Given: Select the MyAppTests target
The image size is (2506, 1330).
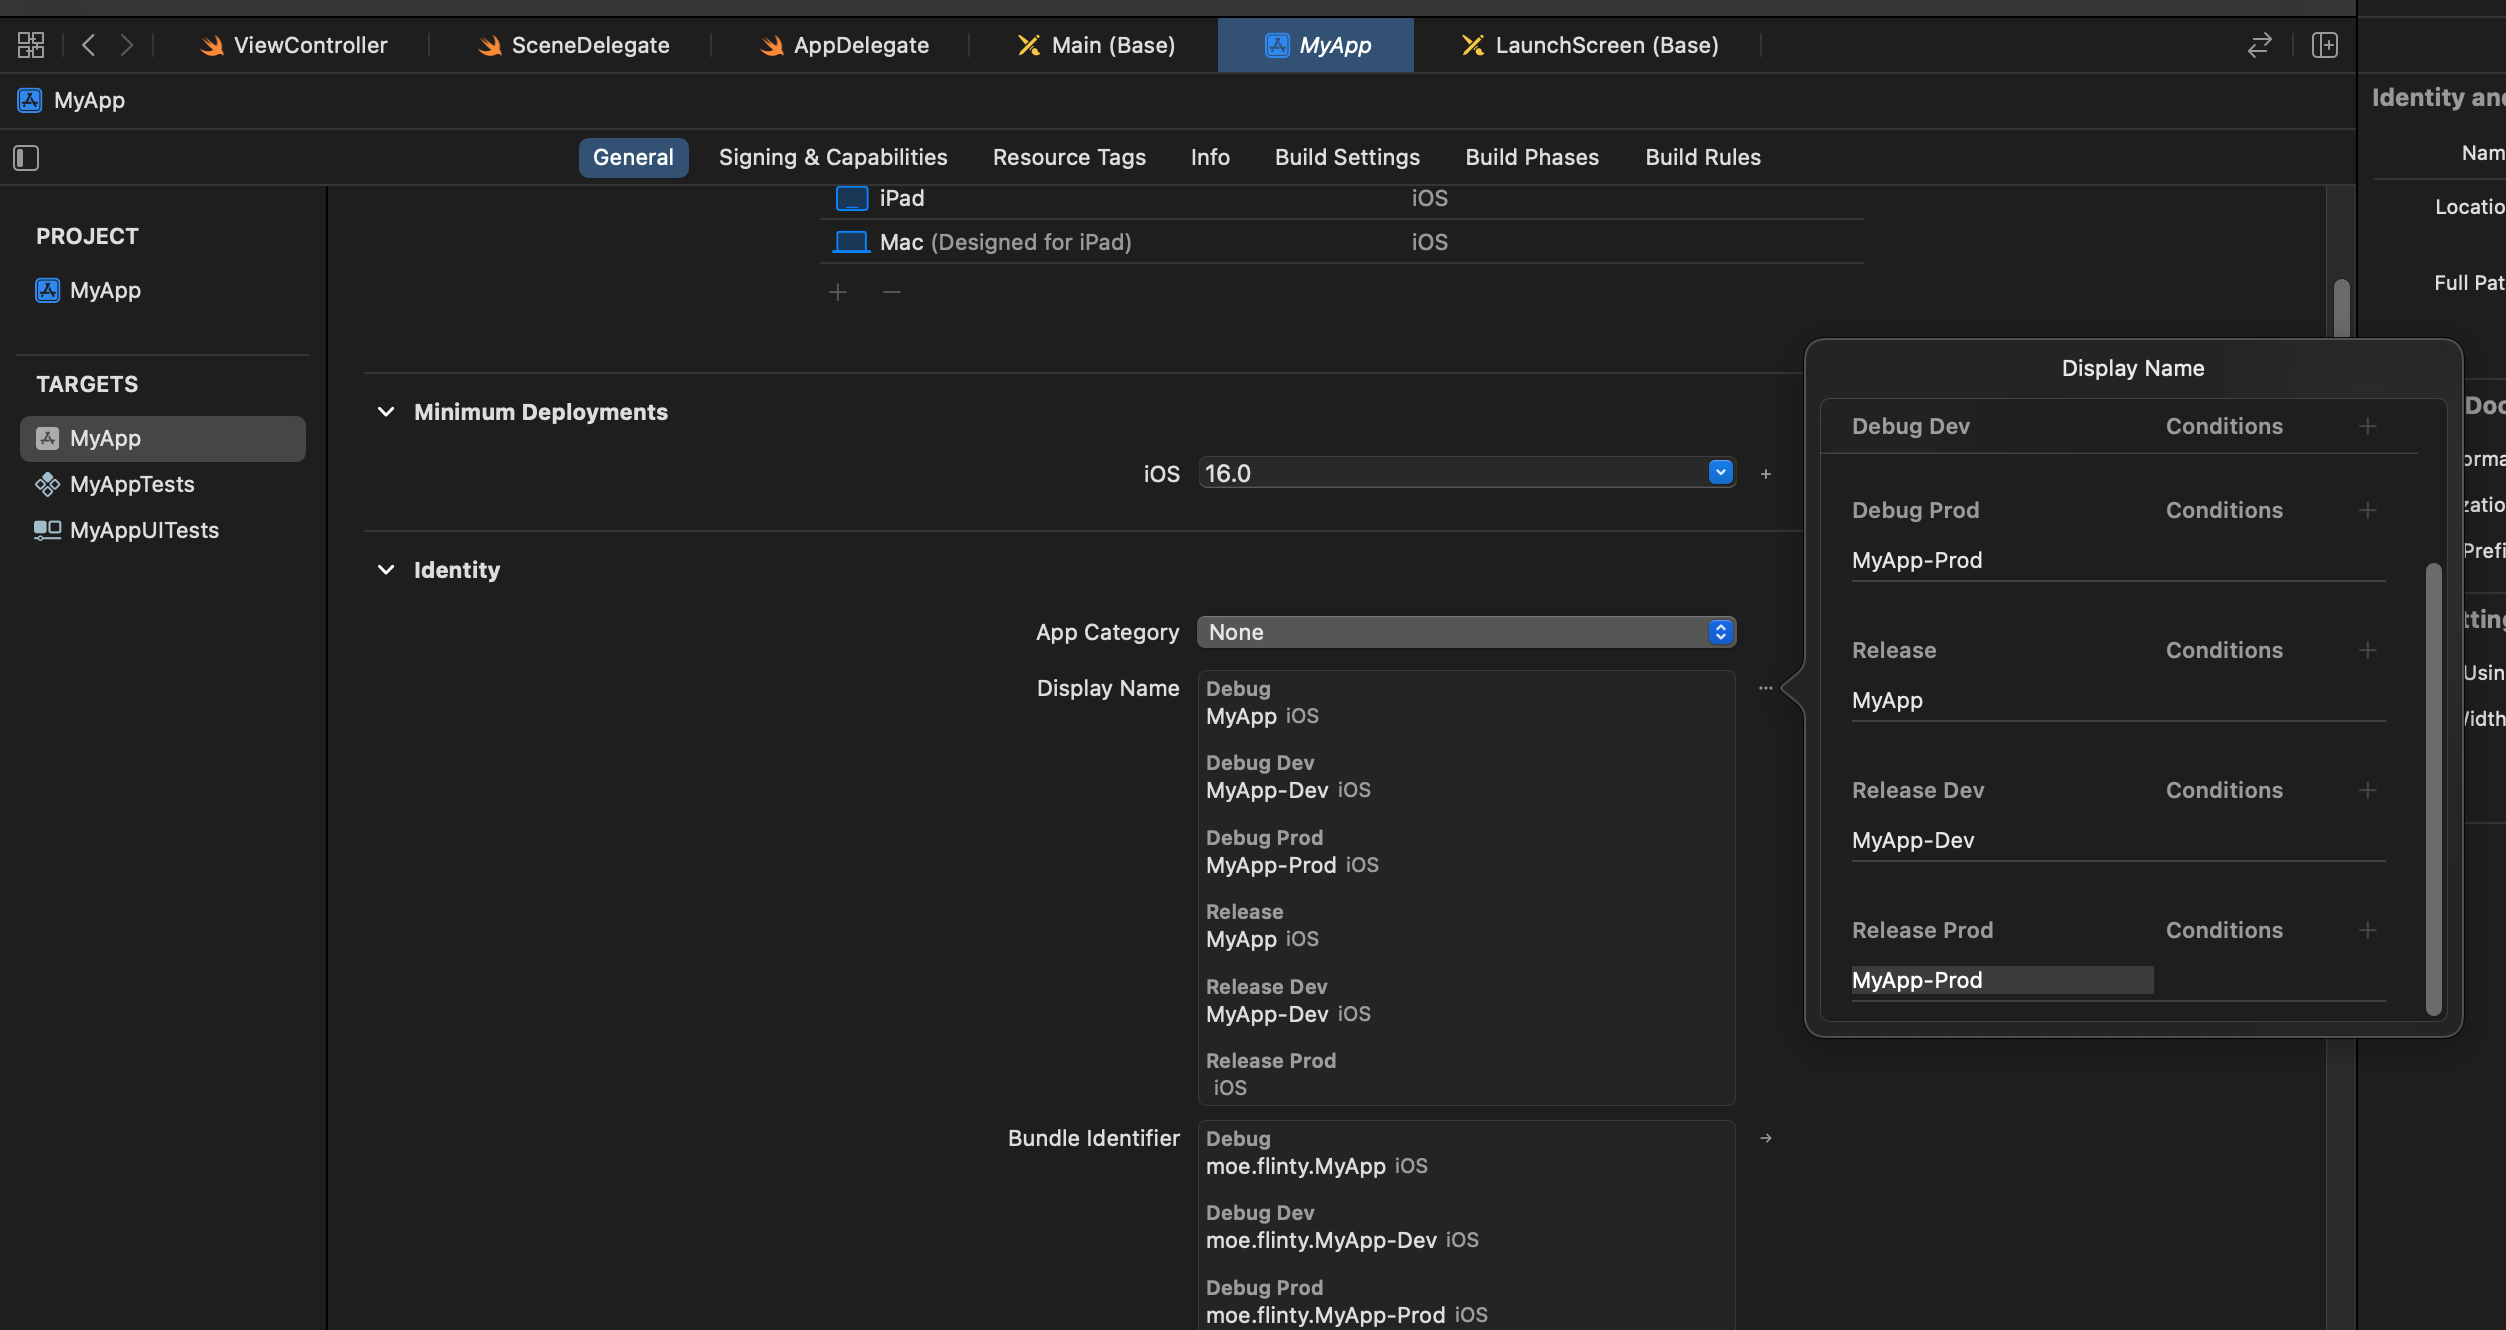Looking at the screenshot, I should coord(132,485).
